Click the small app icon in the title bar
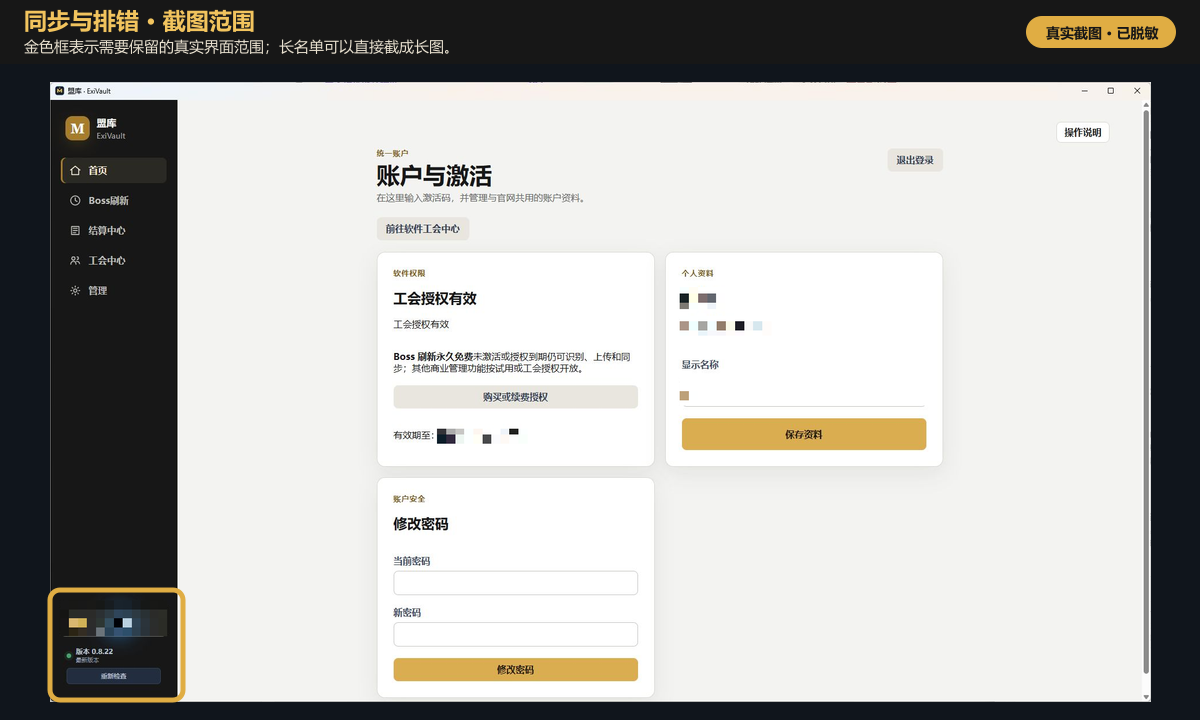The height and width of the screenshot is (720, 1200). click(x=60, y=90)
